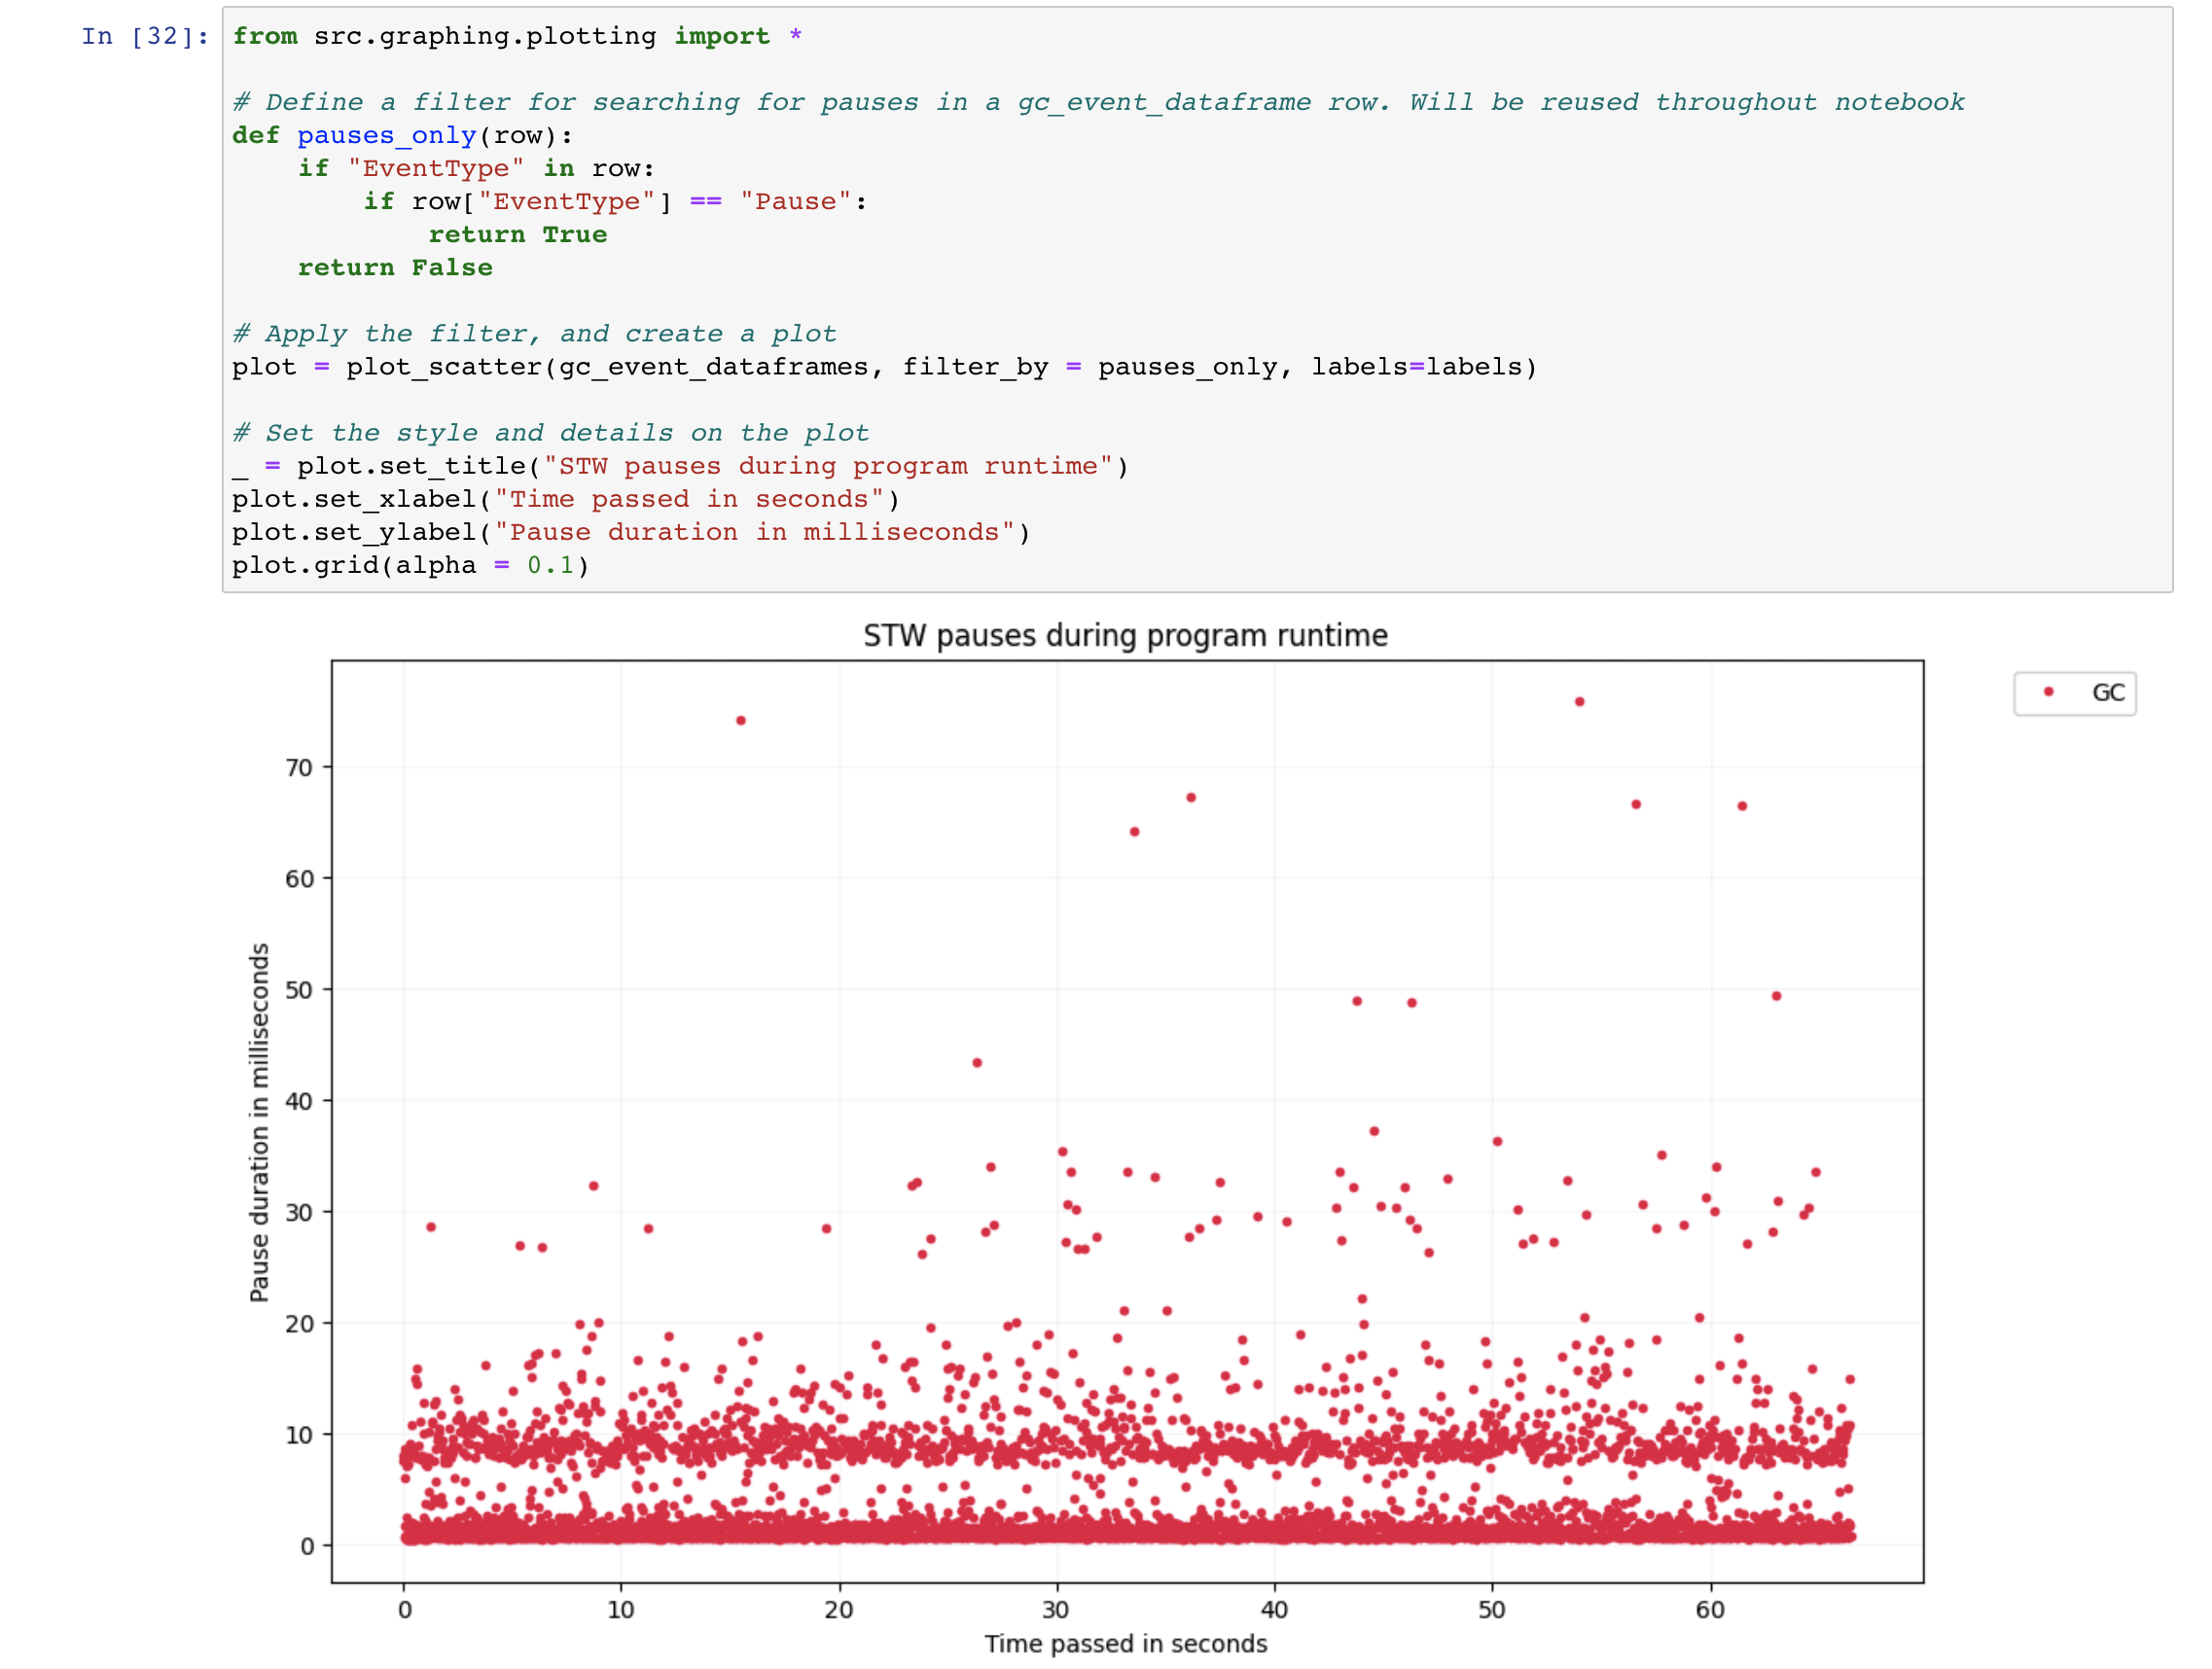Click the In [32]: cell prompt

click(146, 36)
